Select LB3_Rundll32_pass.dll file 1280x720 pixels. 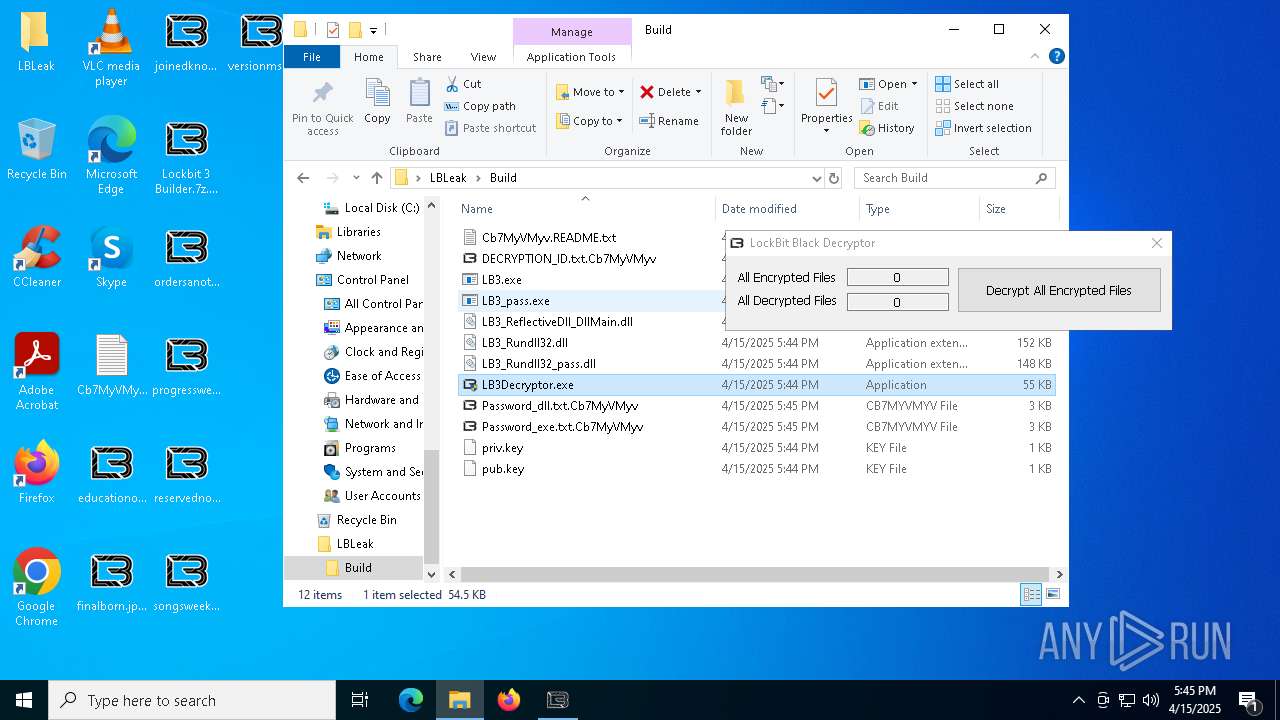click(539, 364)
